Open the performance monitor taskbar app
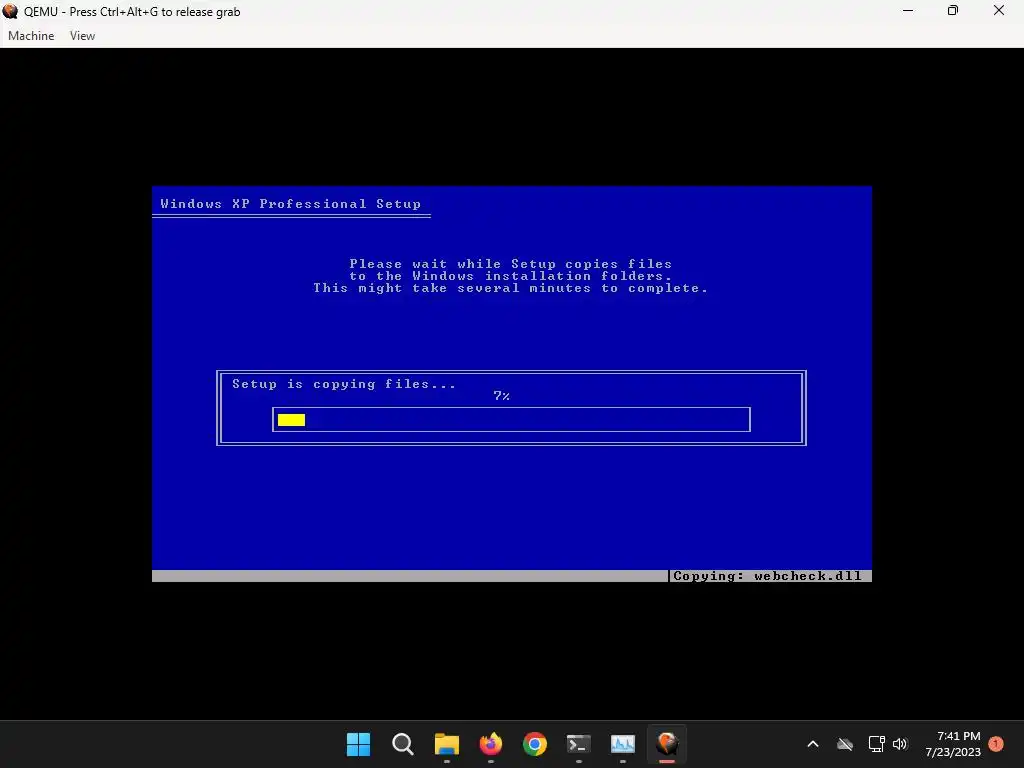This screenshot has height=768, width=1024. coord(623,744)
